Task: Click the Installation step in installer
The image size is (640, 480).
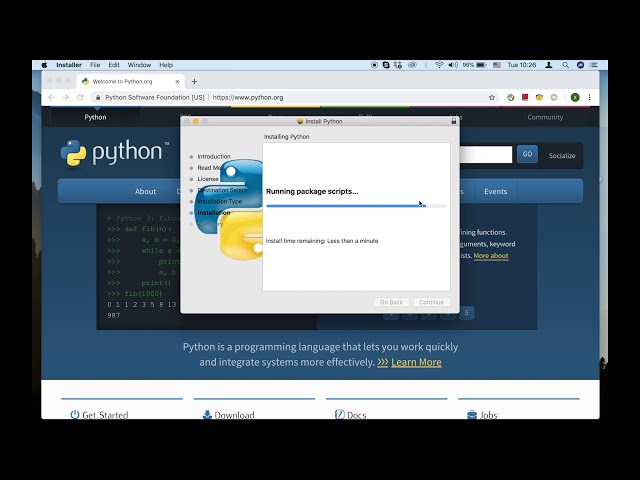Action: tap(213, 213)
